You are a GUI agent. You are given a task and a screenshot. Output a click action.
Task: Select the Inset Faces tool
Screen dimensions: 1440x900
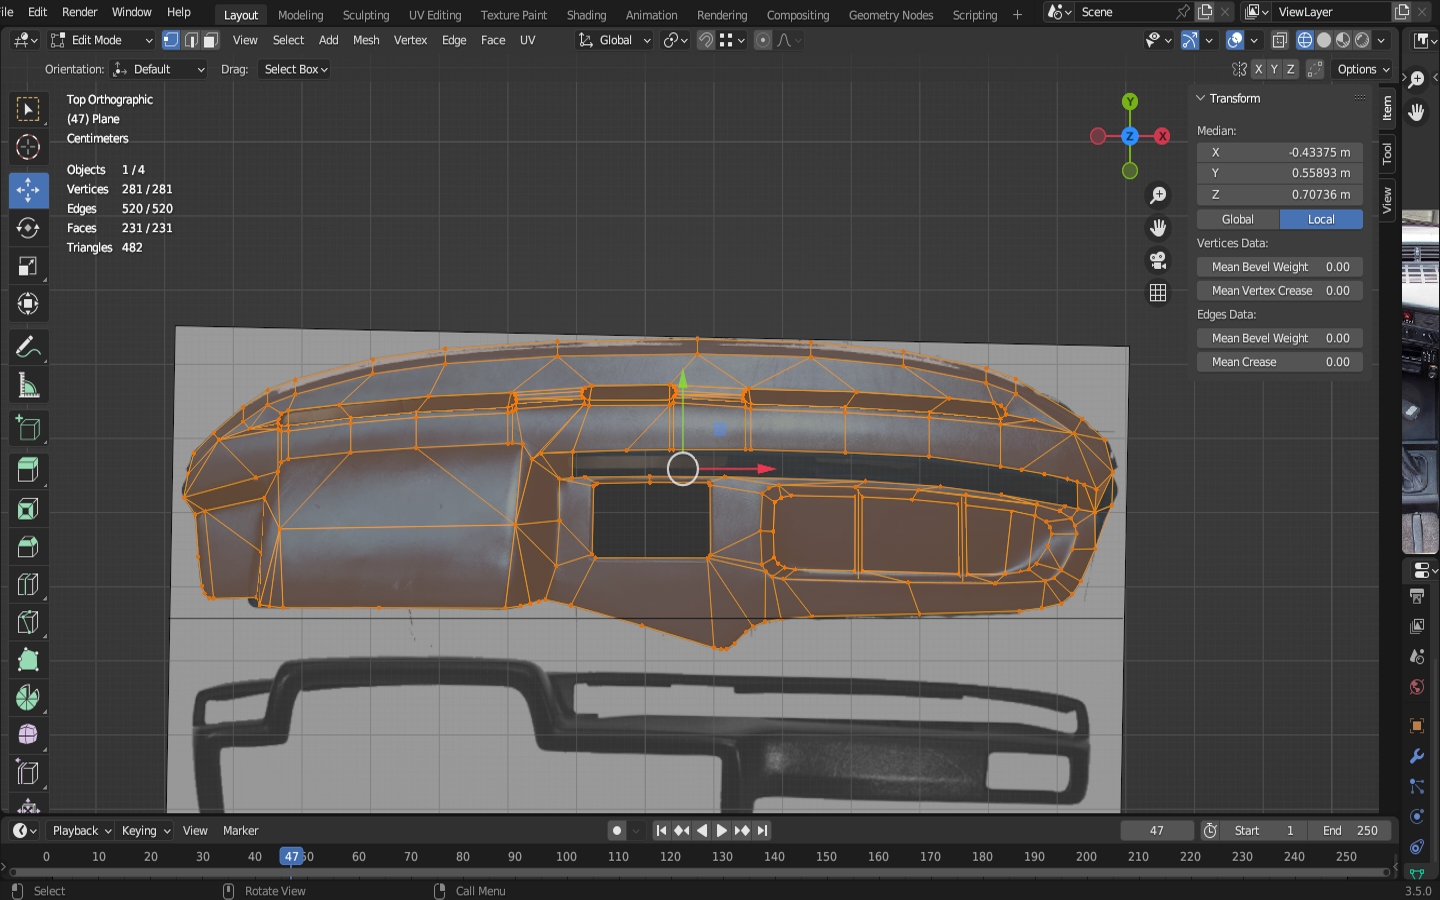(28, 509)
